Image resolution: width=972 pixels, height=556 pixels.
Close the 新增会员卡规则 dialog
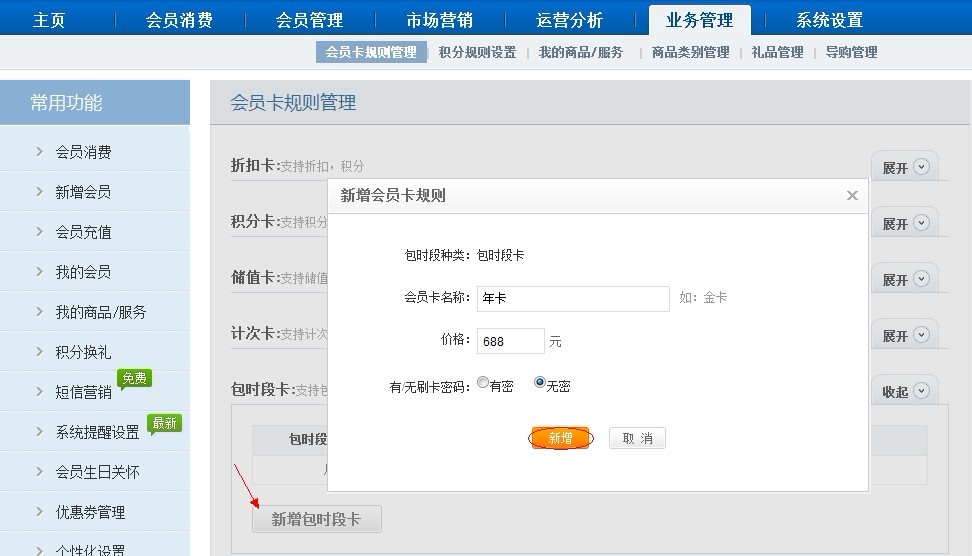[852, 196]
